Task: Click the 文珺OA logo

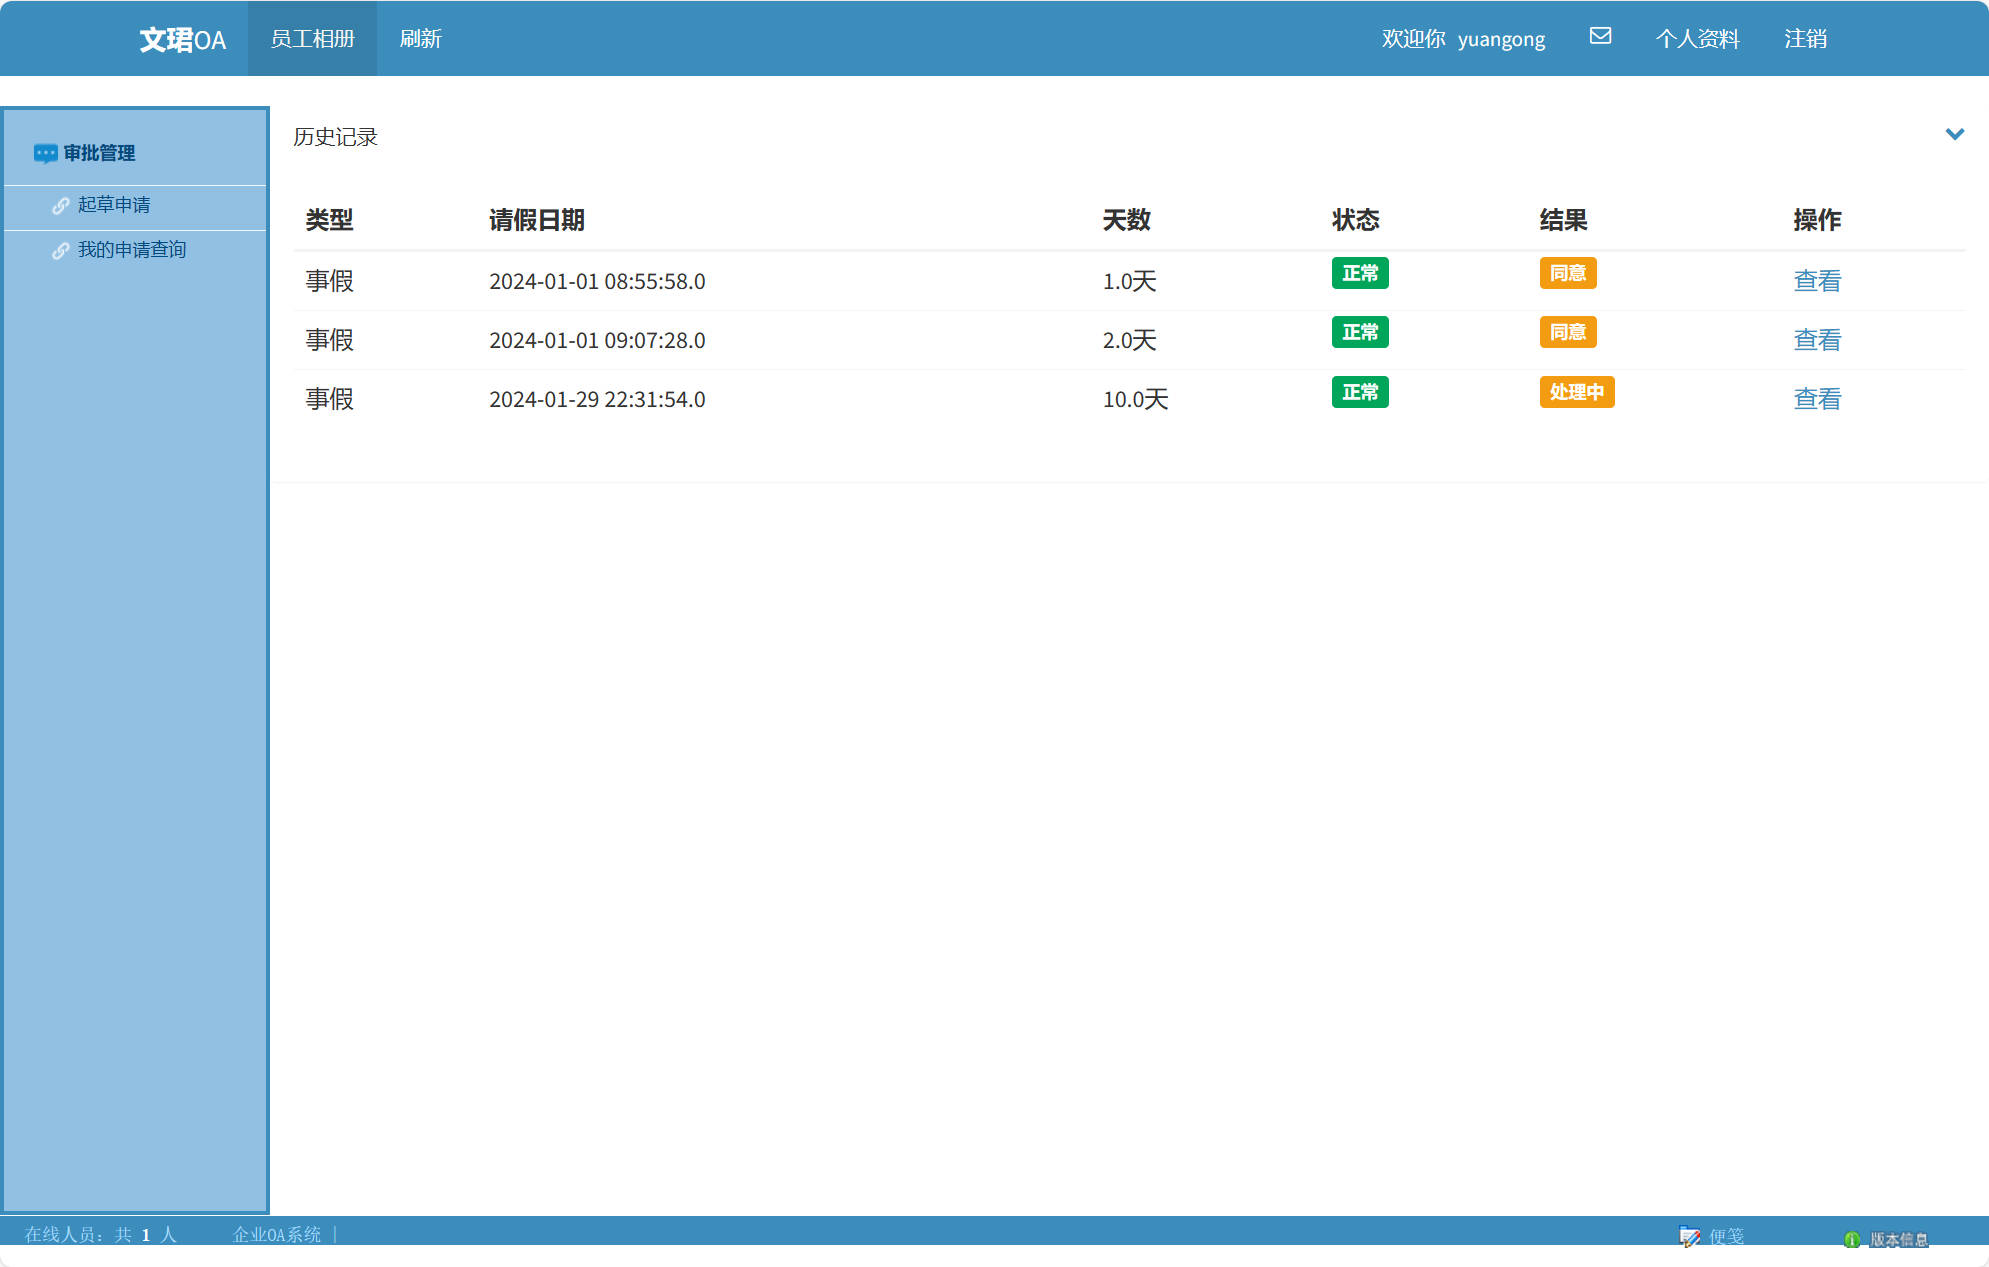Action: pos(182,39)
